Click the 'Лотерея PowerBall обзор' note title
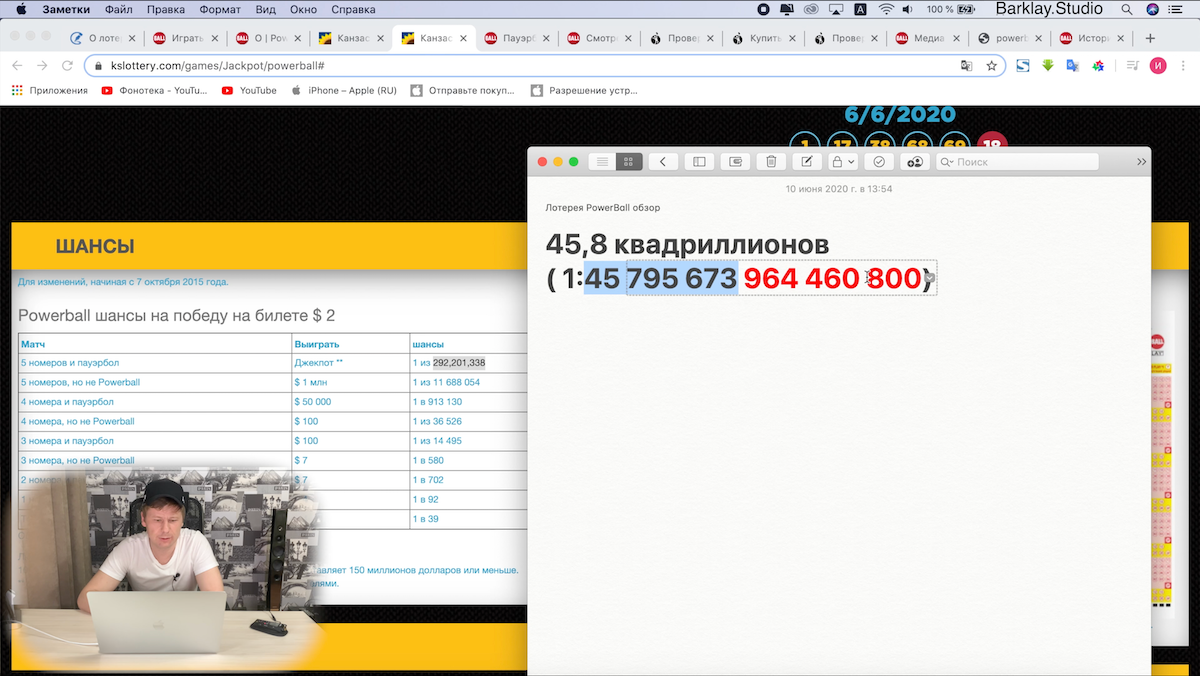The height and width of the screenshot is (676, 1200). coord(603,208)
